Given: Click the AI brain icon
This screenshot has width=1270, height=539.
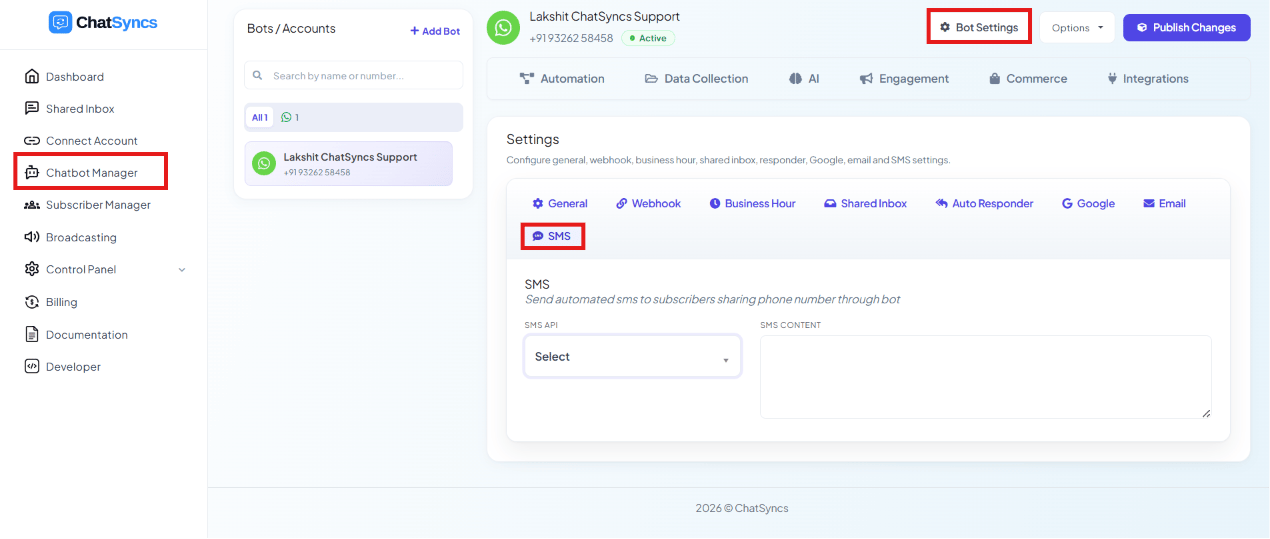Looking at the screenshot, I should [x=796, y=79].
